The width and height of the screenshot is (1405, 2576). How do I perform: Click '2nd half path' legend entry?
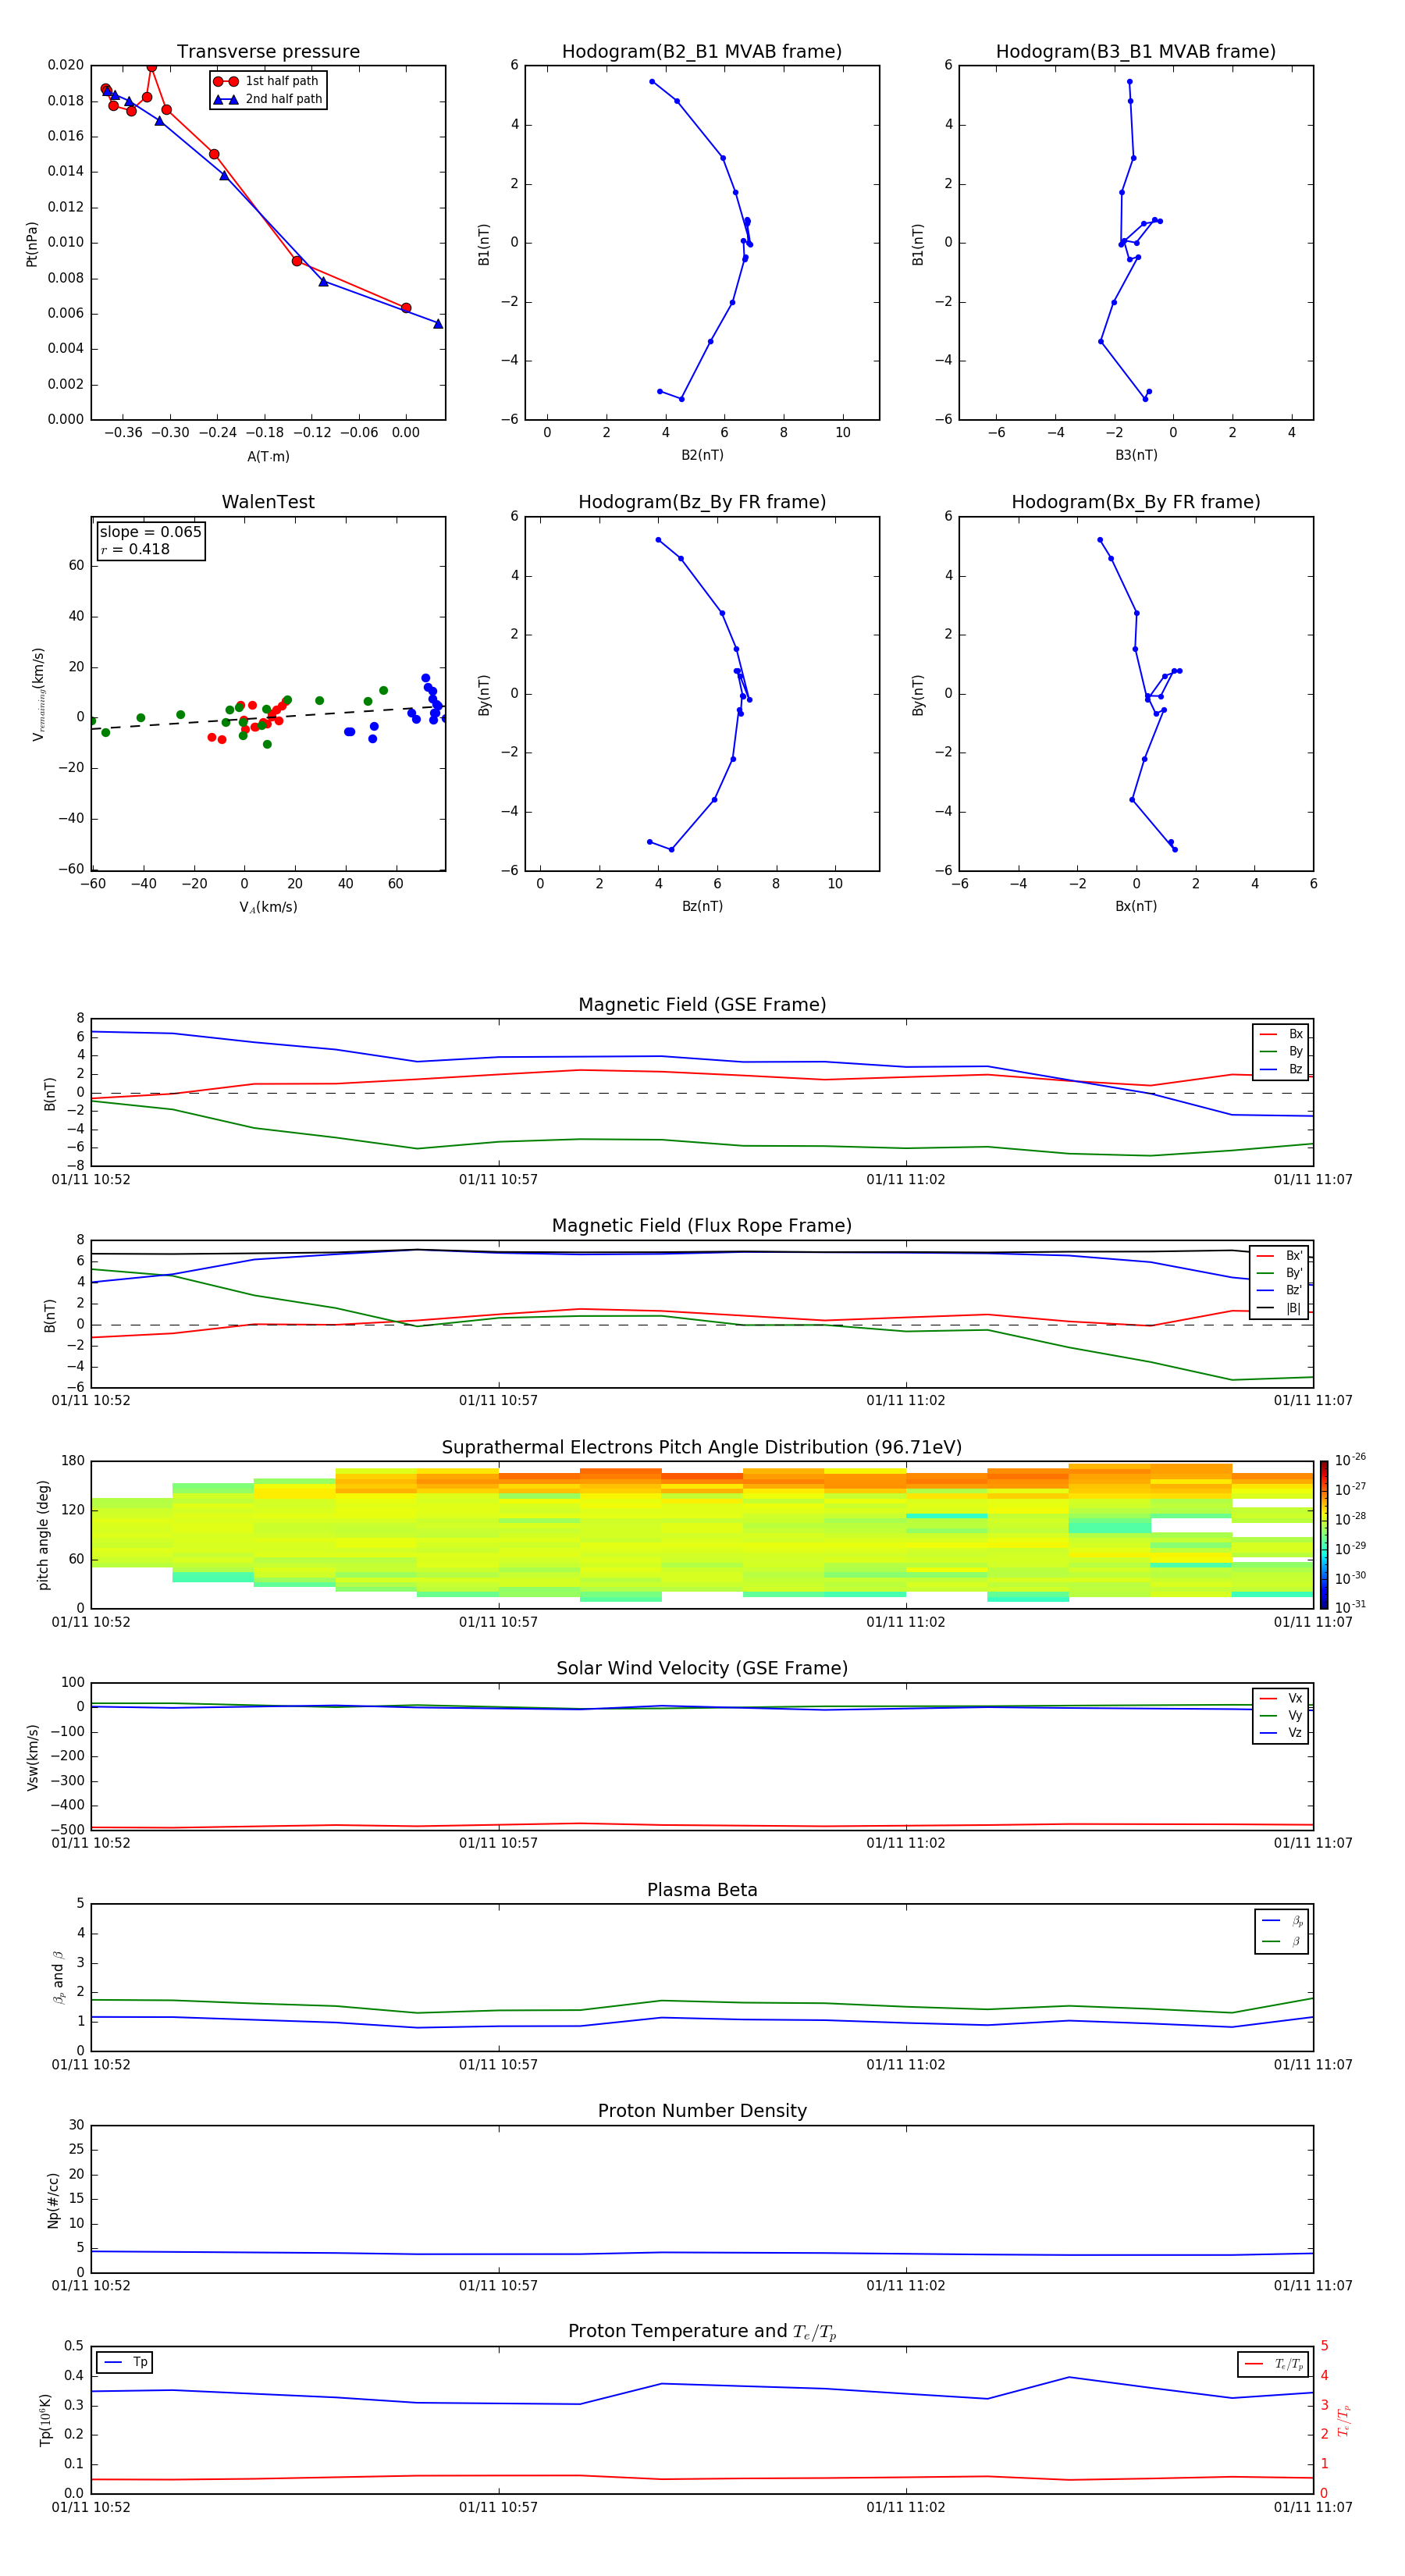[268, 99]
